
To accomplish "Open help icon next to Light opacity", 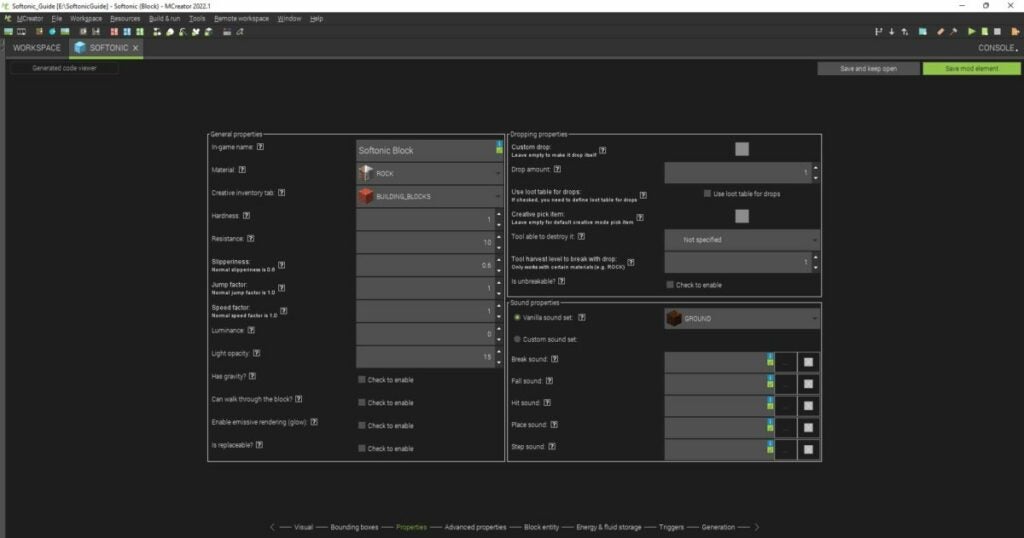I will tap(257, 353).
